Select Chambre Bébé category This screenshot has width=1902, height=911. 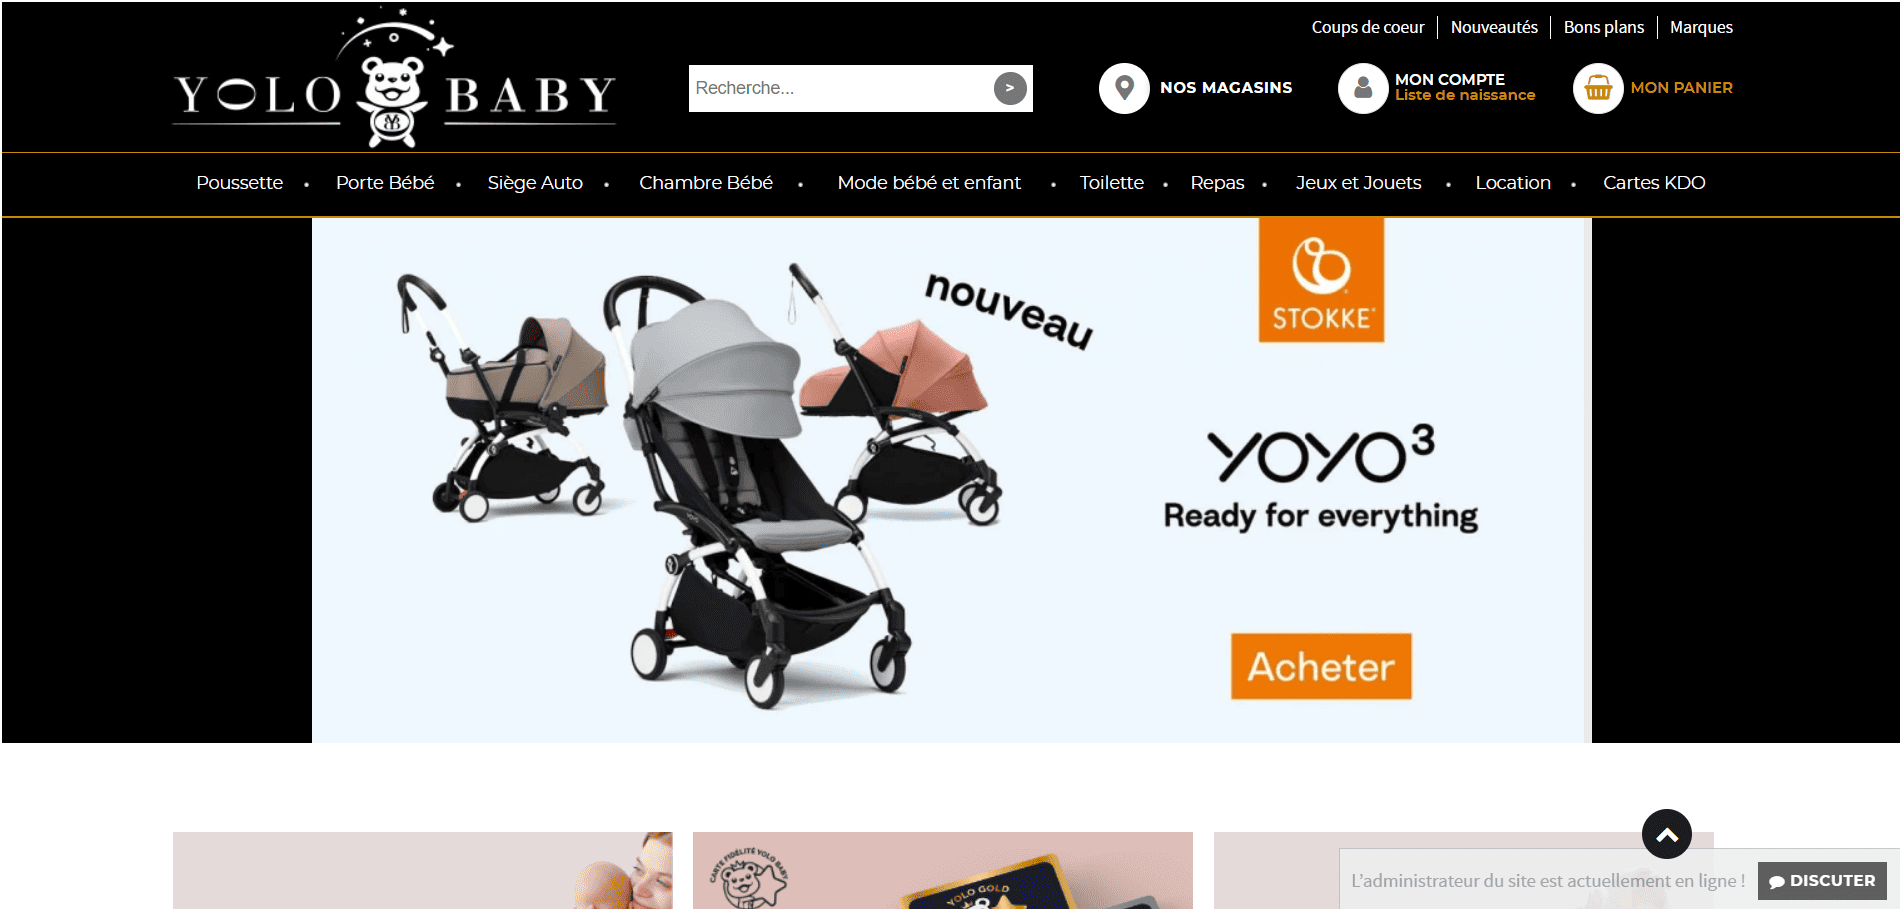point(706,183)
